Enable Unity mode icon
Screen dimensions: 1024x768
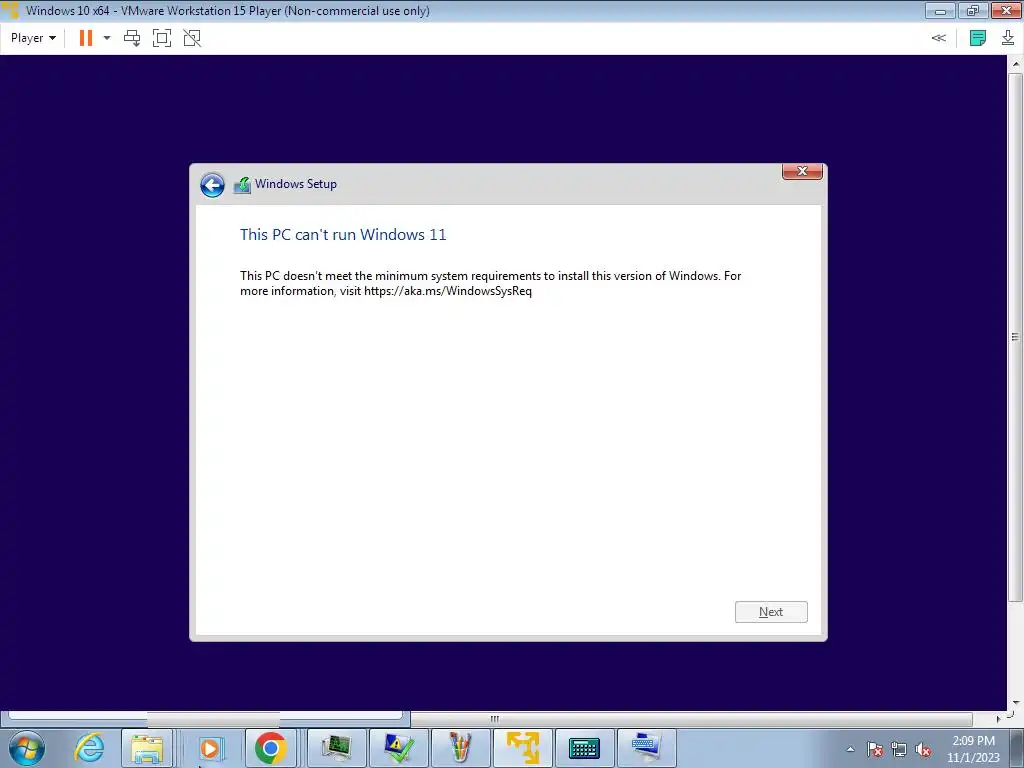(192, 38)
